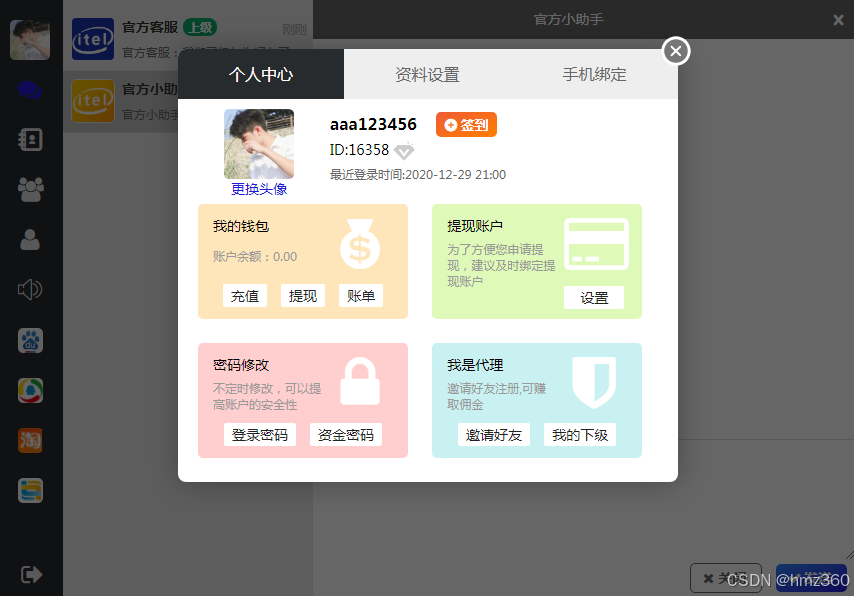Click the Taobao icon in the sidebar
Image resolution: width=854 pixels, height=596 pixels.
[x=30, y=440]
